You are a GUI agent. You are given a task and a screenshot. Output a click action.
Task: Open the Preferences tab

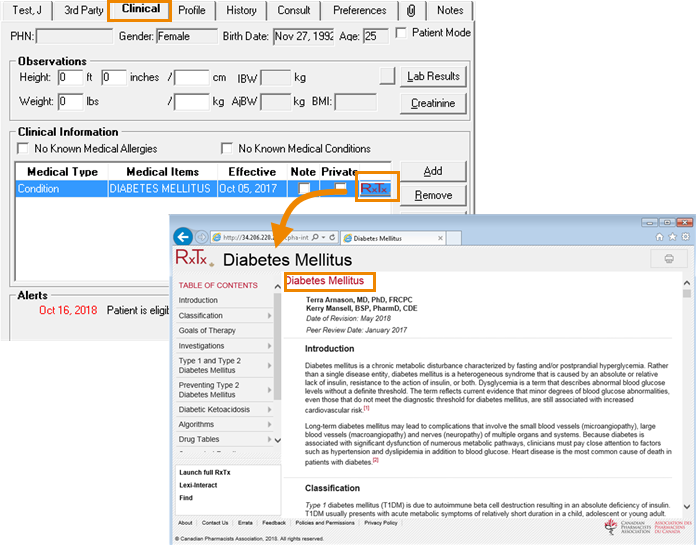(360, 11)
